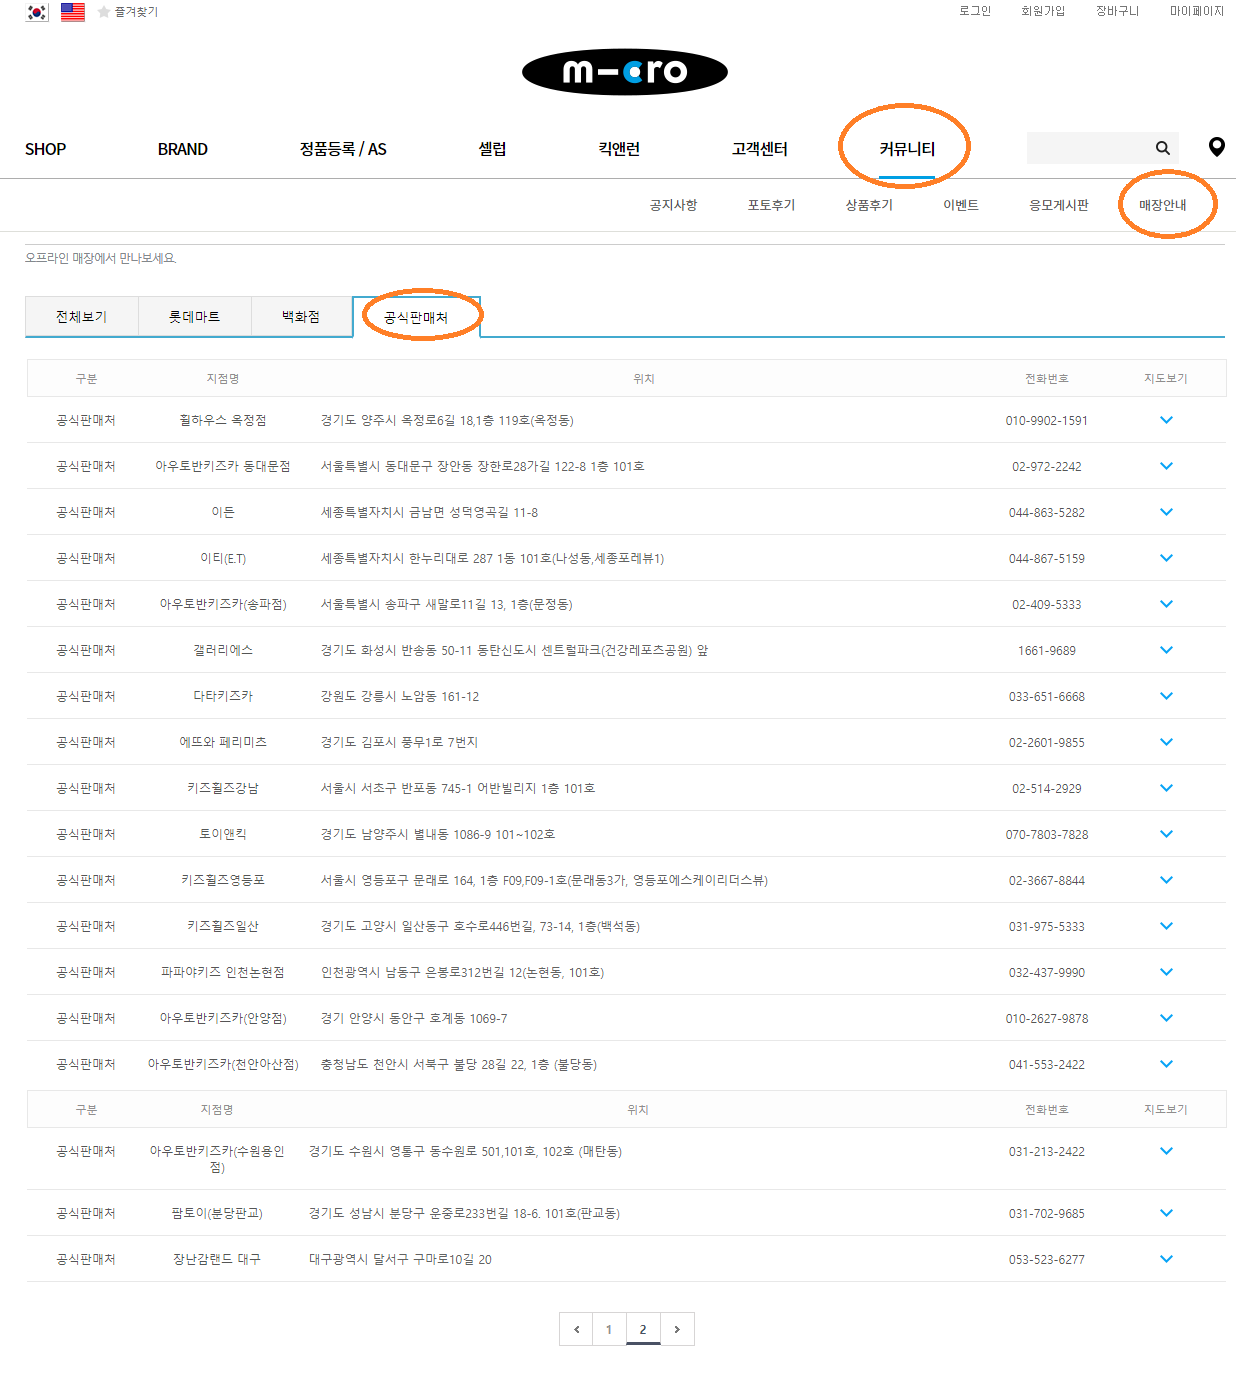Open the SHOP menu

pos(45,149)
